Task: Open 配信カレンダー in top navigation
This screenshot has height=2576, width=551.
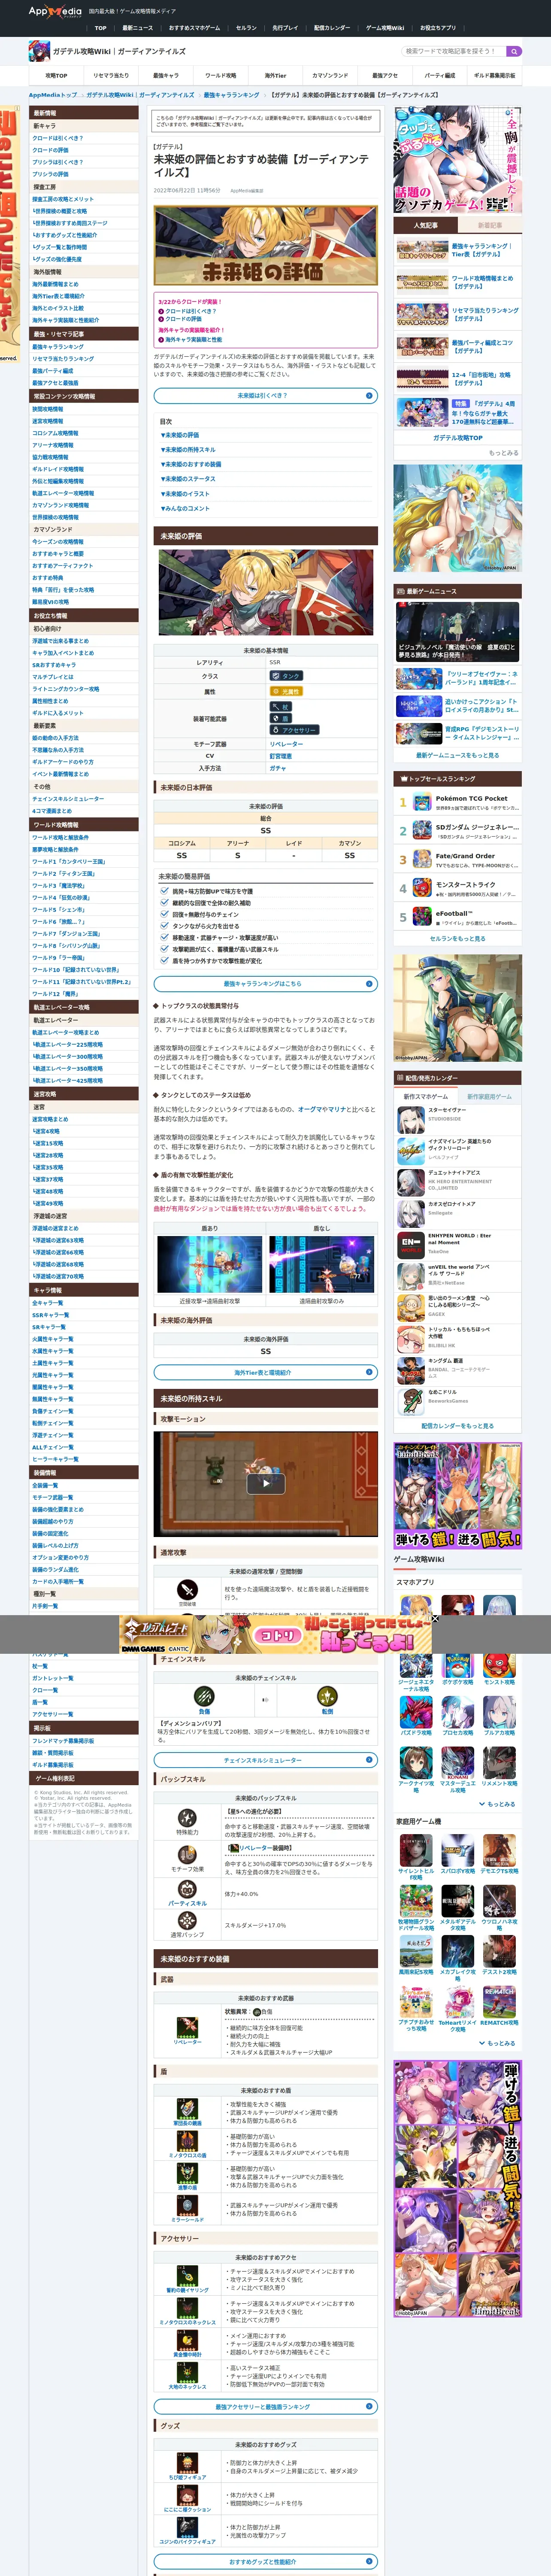Action: (x=332, y=28)
